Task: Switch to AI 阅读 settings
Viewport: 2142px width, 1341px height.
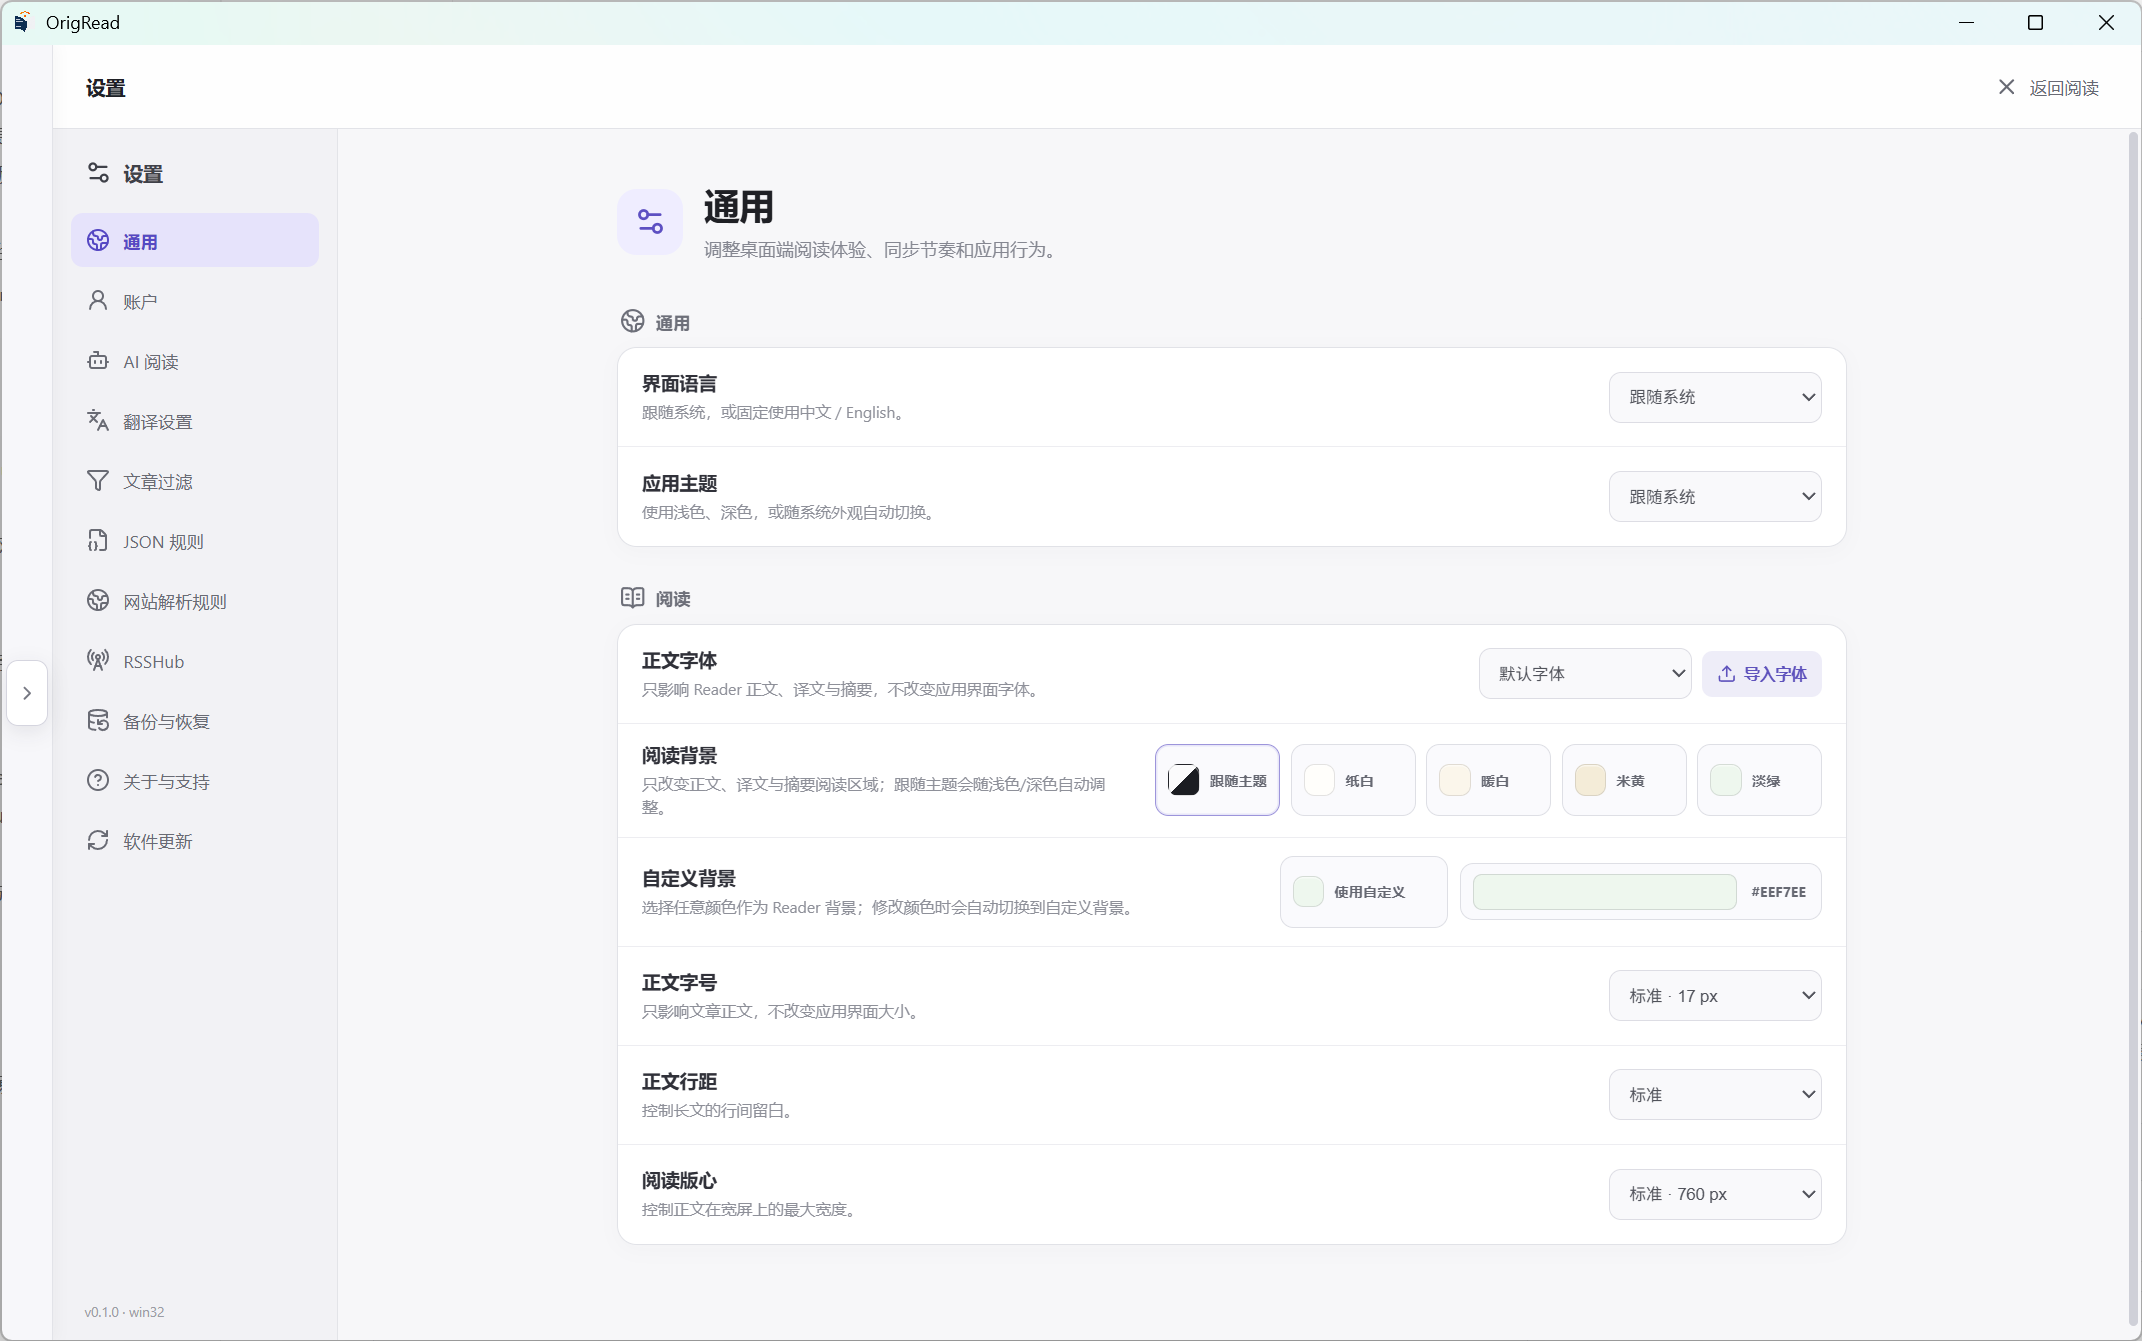Action: click(x=195, y=361)
